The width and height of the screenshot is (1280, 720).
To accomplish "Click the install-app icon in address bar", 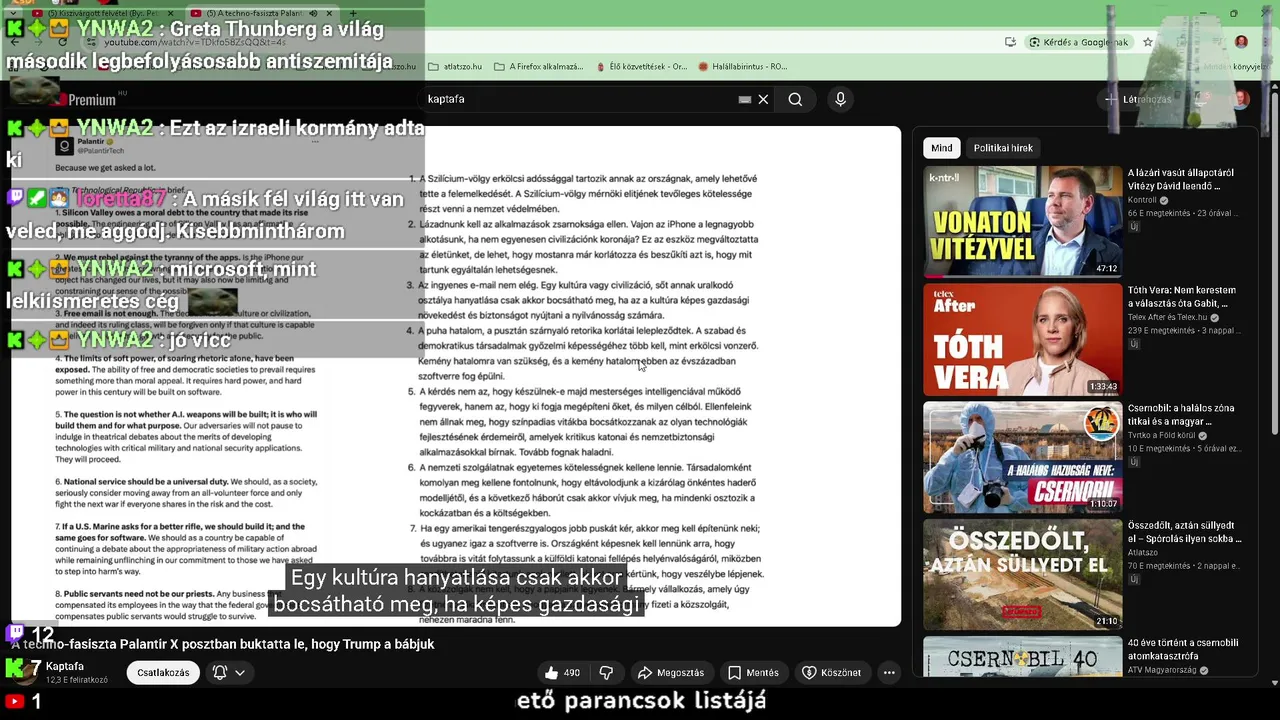I will [1011, 42].
